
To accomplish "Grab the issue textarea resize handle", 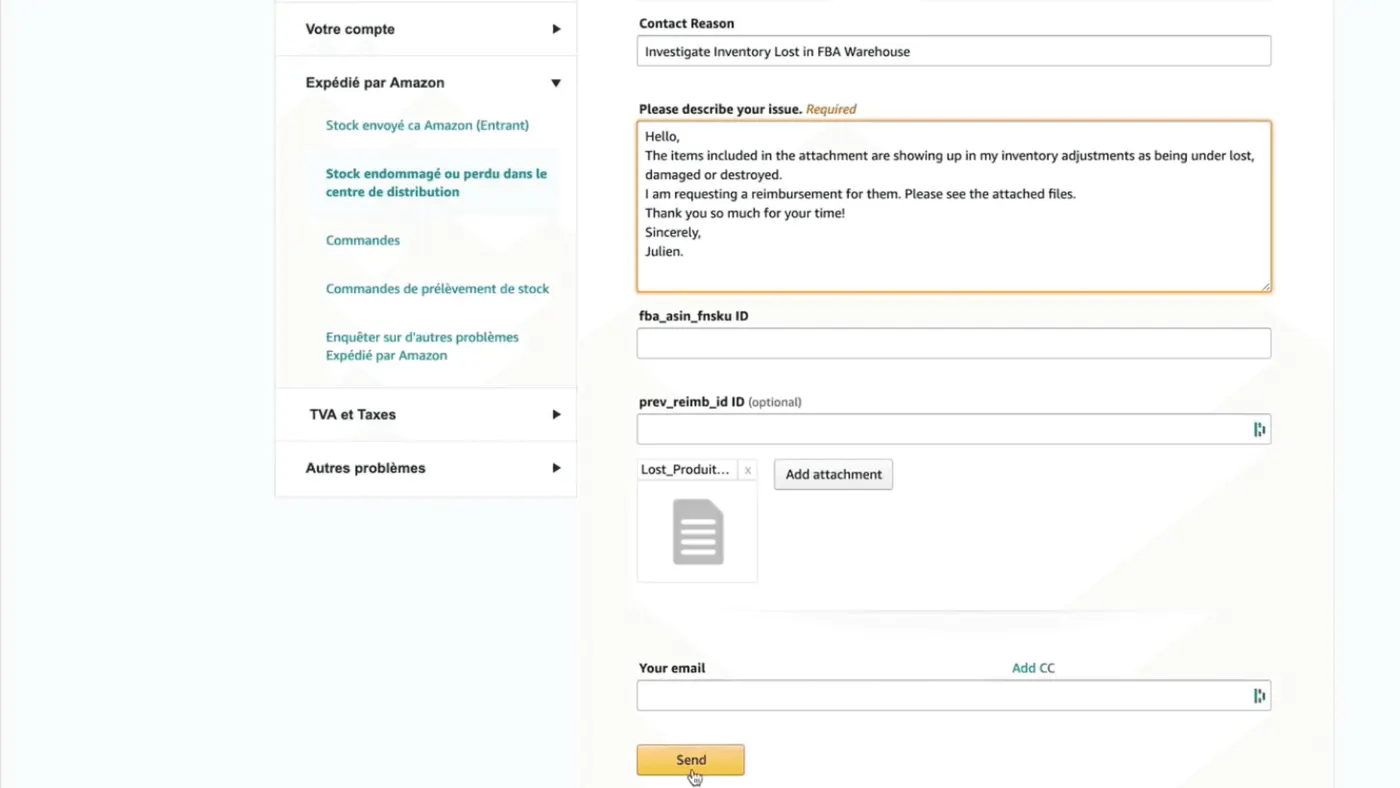I will coord(1265,286).
